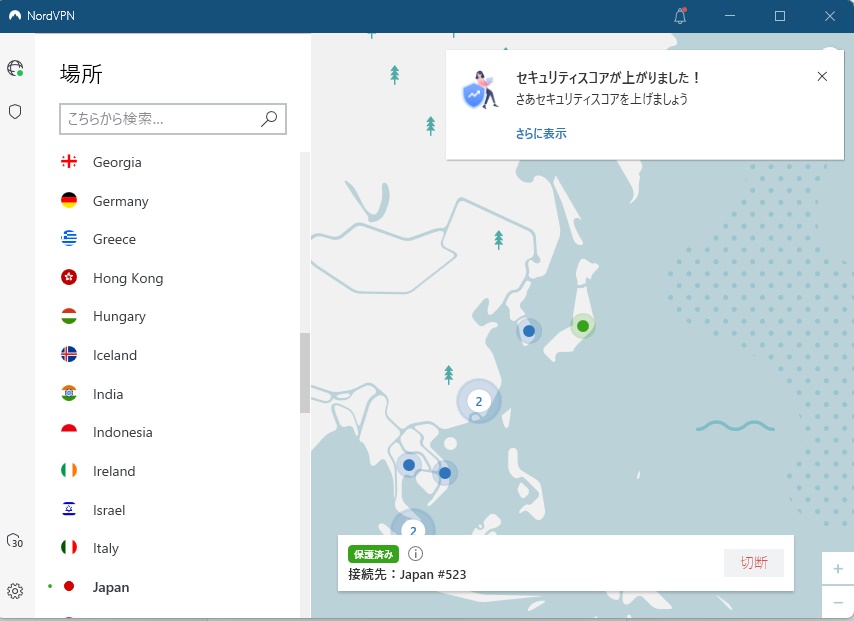
Task: Select Iceland in the country list
Action: (115, 355)
